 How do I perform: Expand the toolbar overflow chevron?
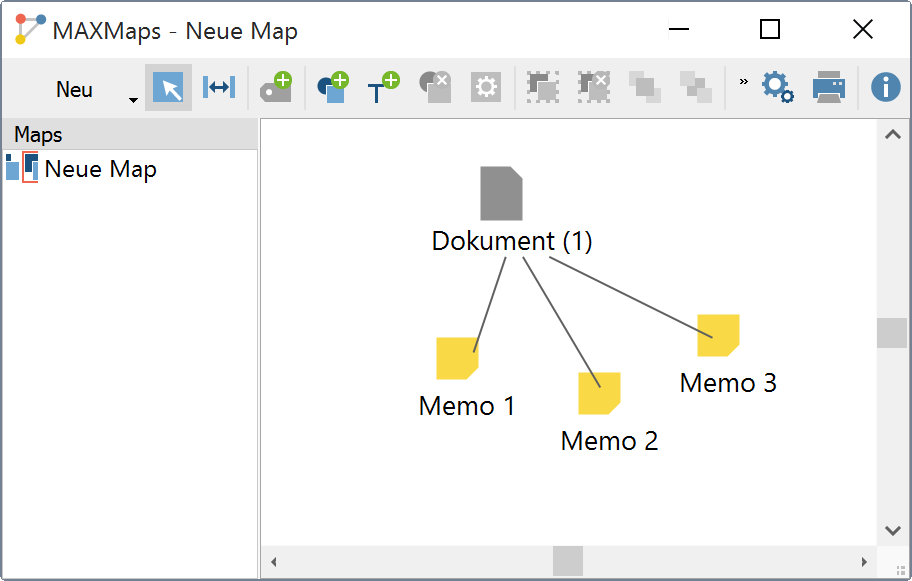click(743, 81)
